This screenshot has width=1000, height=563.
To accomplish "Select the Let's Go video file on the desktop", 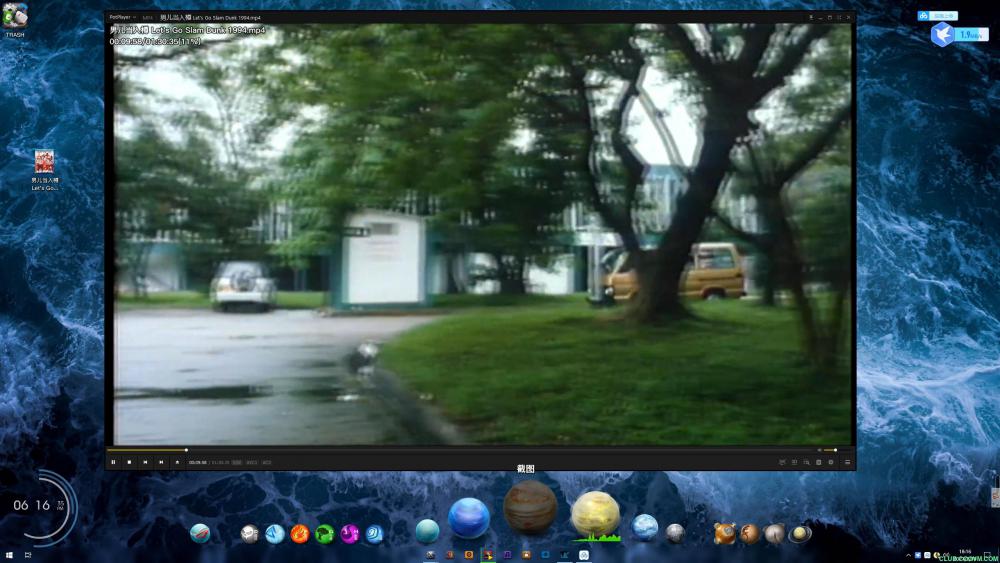I will [44, 170].
